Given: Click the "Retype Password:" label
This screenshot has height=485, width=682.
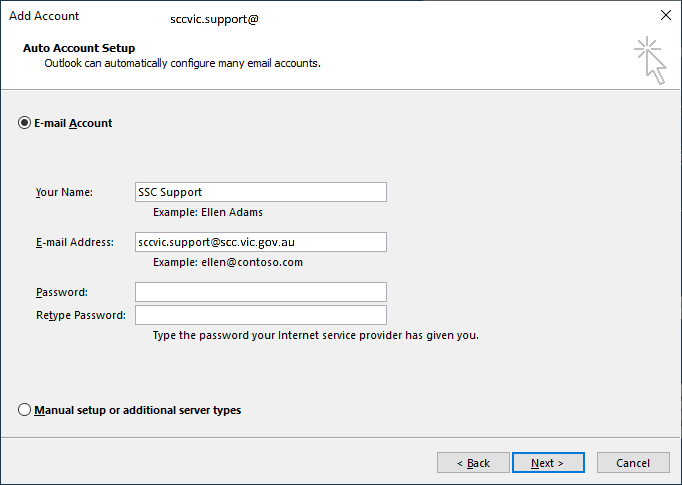Looking at the screenshot, I should coord(80,315).
